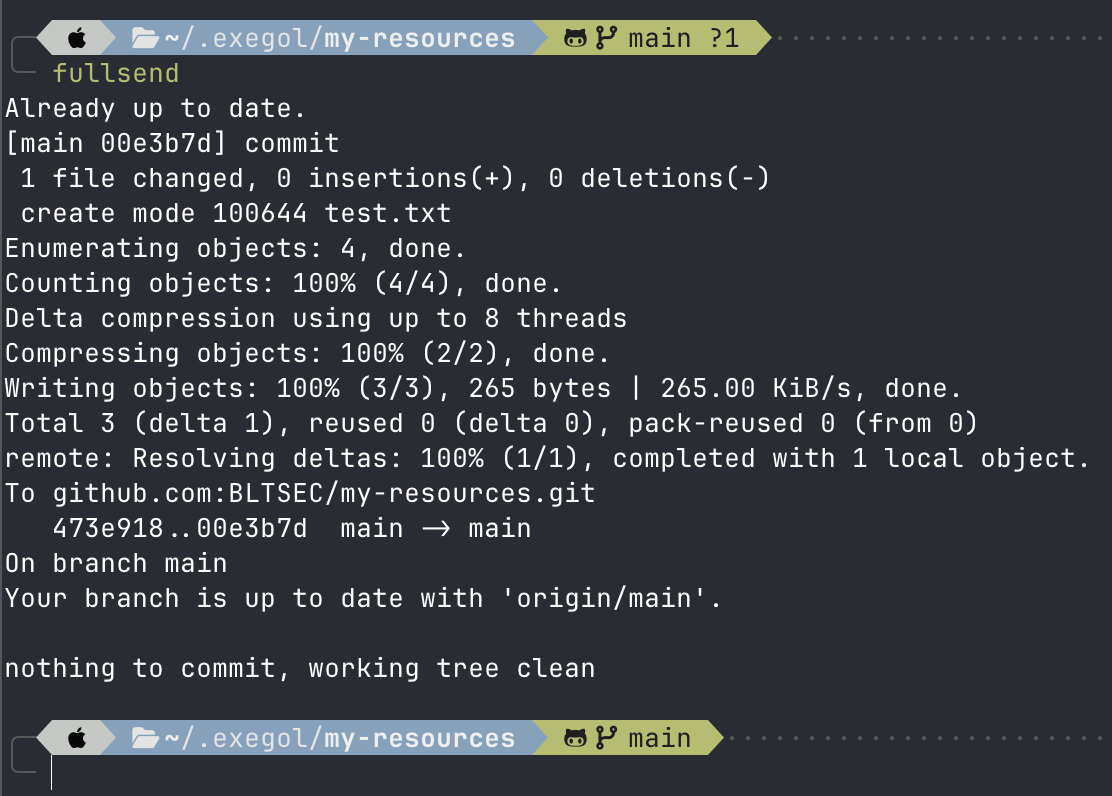This screenshot has height=796, width=1112.
Task: Click 'nothing to commit, working tree clean' message
Action: 300,669
